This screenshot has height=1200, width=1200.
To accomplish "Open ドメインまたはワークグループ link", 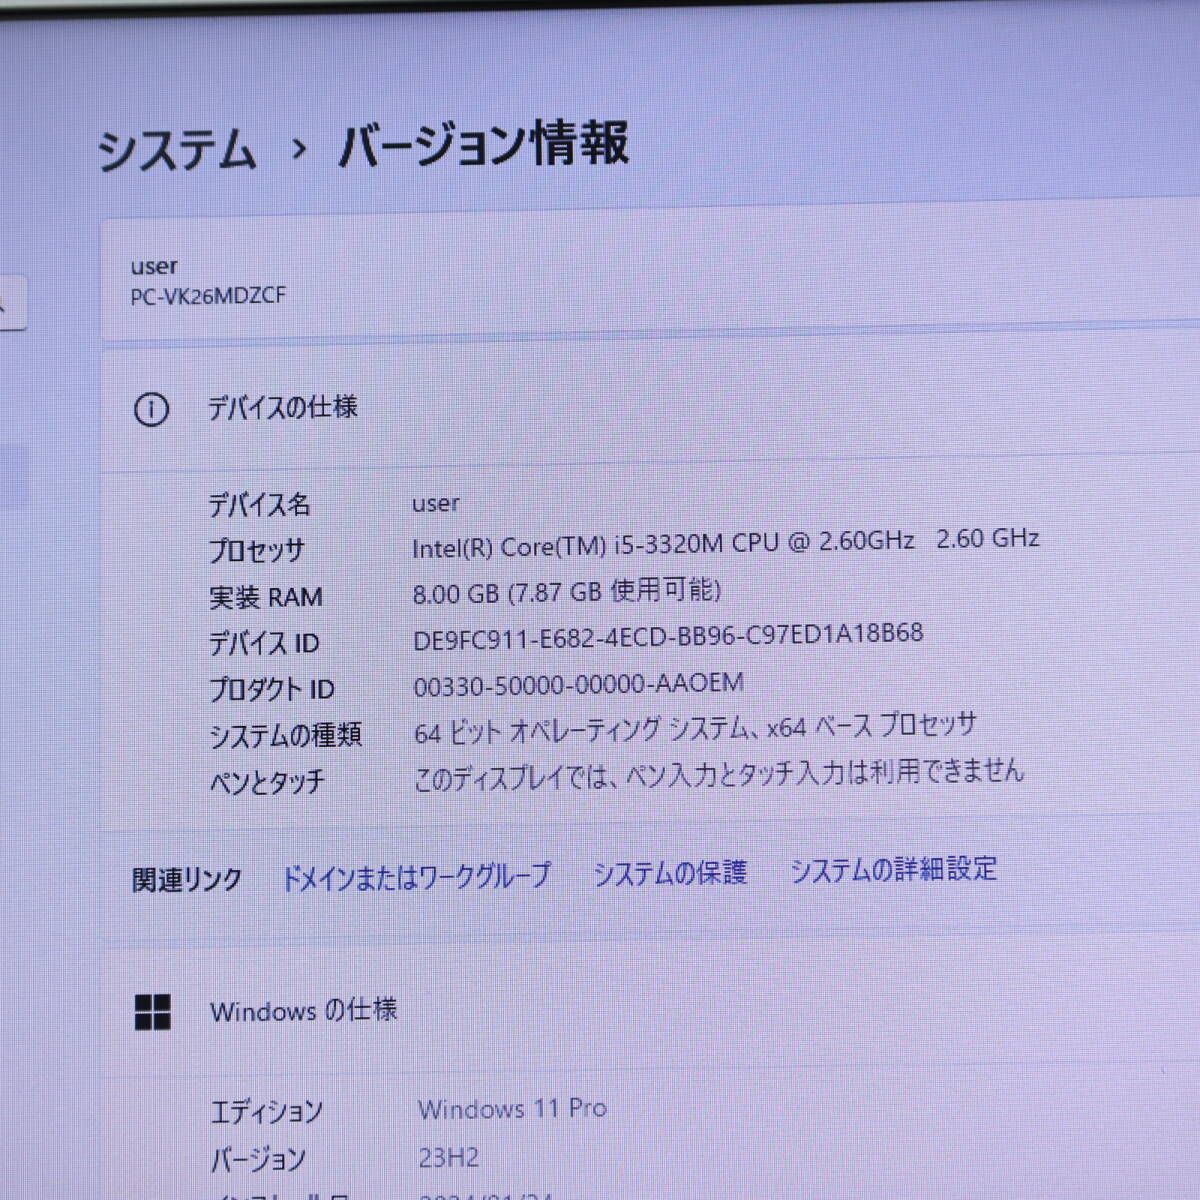I will click(x=416, y=876).
